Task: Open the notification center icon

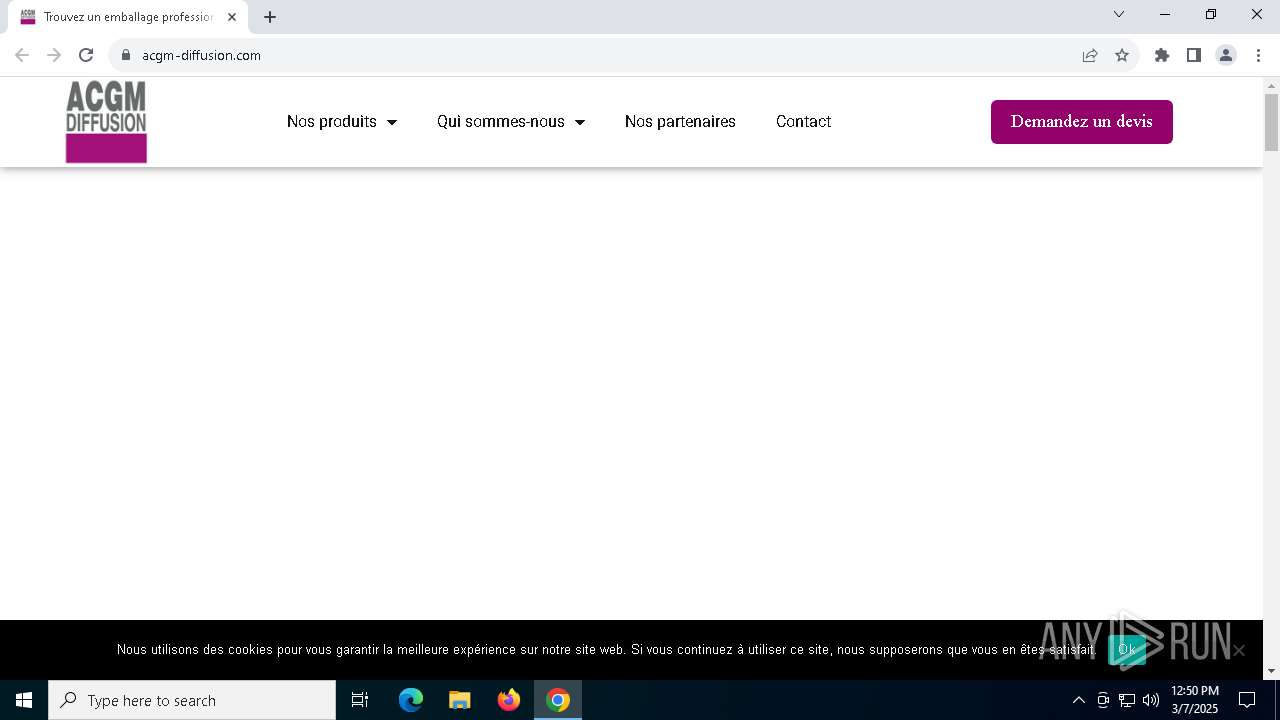Action: pos(1247,700)
